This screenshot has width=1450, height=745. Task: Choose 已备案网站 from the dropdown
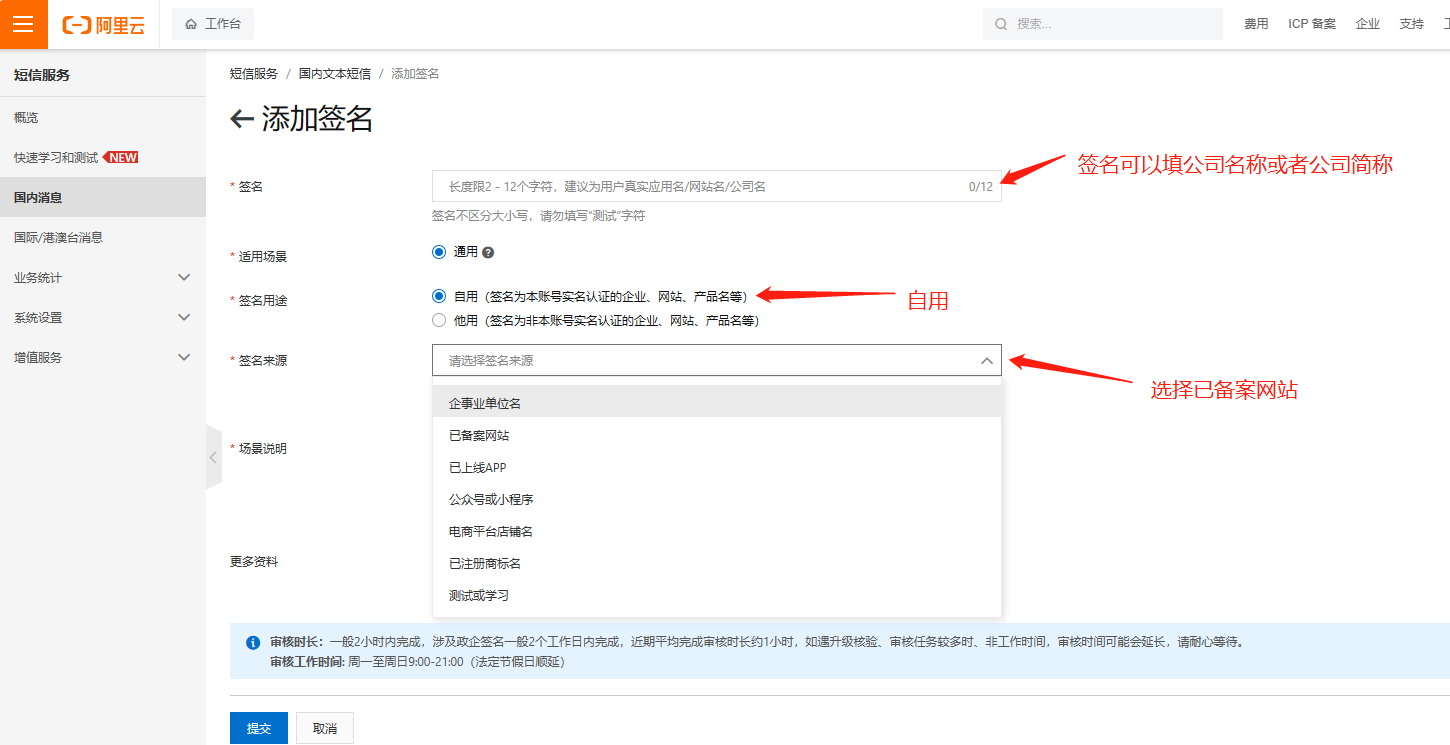(x=716, y=435)
